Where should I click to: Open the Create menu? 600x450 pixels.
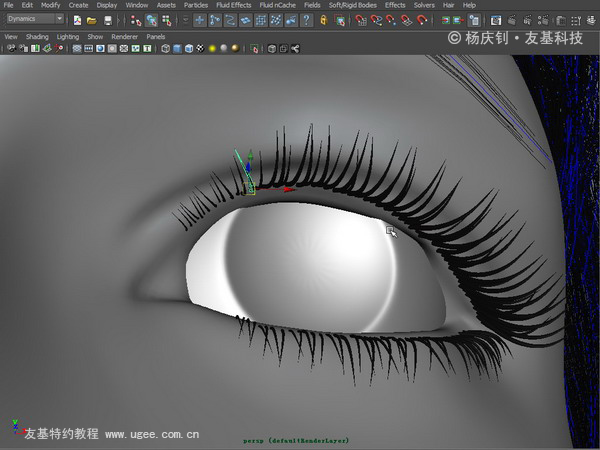78,5
